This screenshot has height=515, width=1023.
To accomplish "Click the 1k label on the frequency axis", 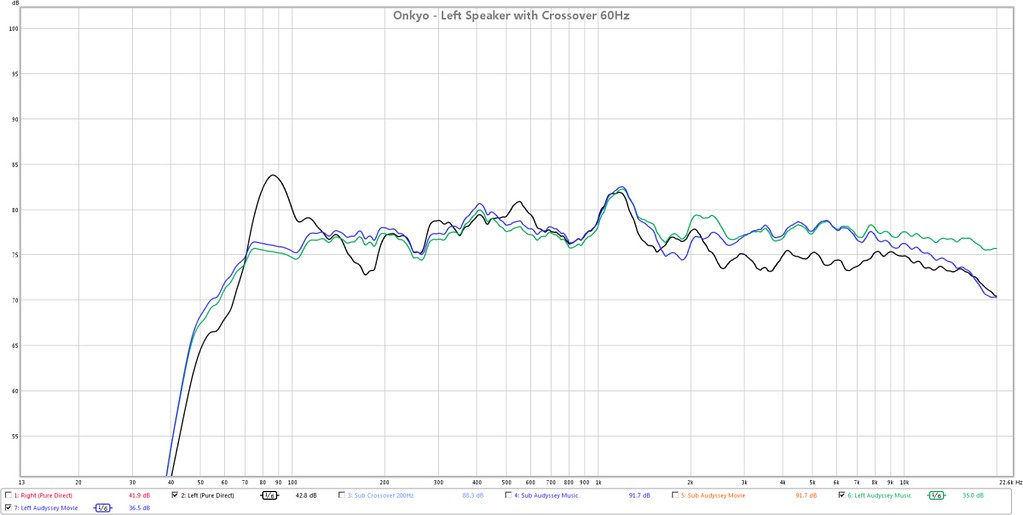I will pos(598,482).
